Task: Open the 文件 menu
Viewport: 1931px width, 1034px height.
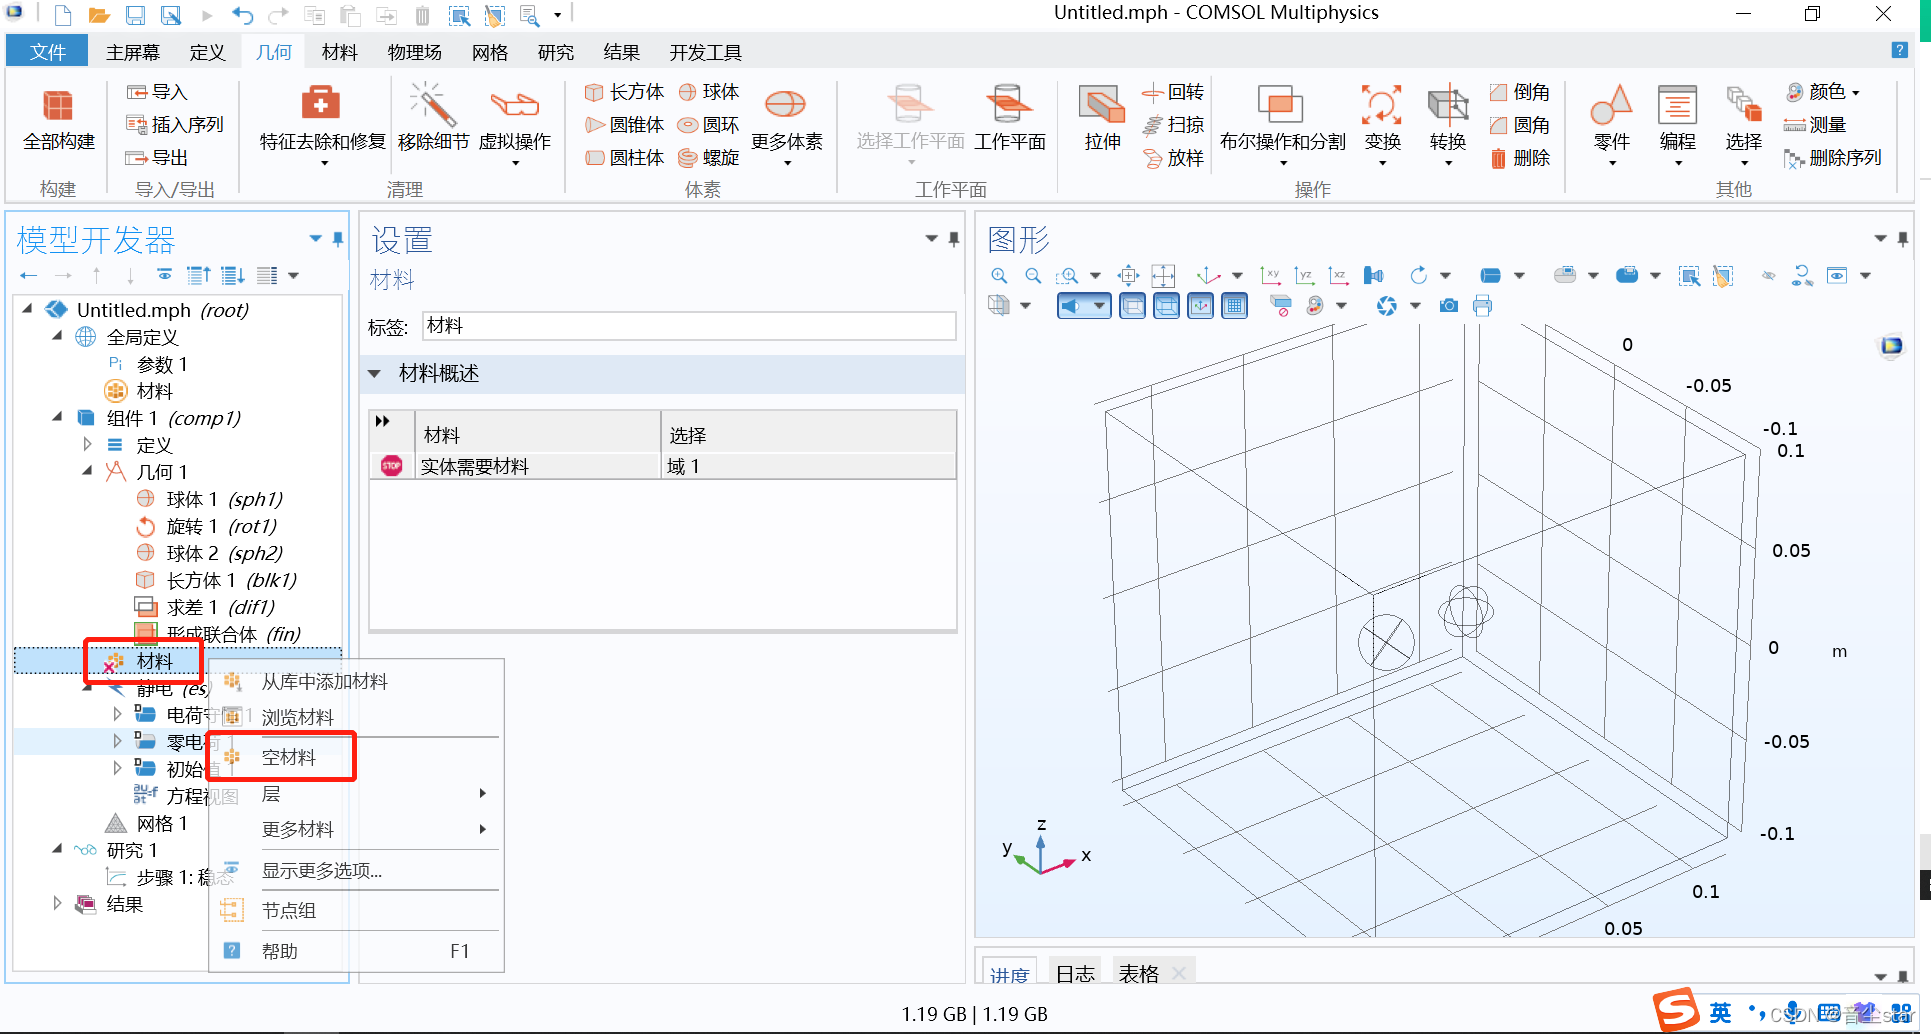Action: pyautogui.click(x=47, y=52)
